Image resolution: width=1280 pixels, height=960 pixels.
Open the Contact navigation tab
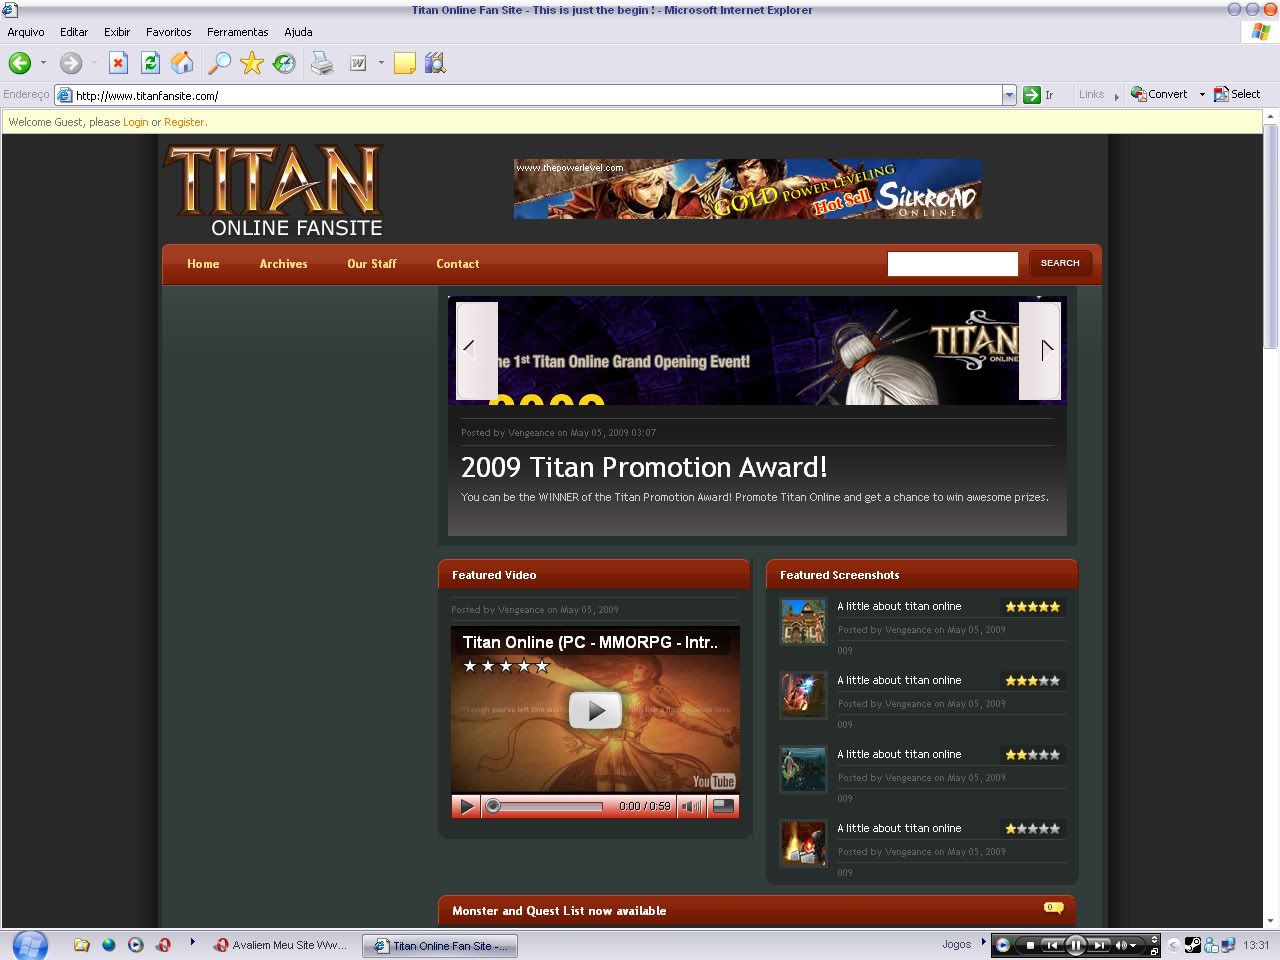(458, 264)
